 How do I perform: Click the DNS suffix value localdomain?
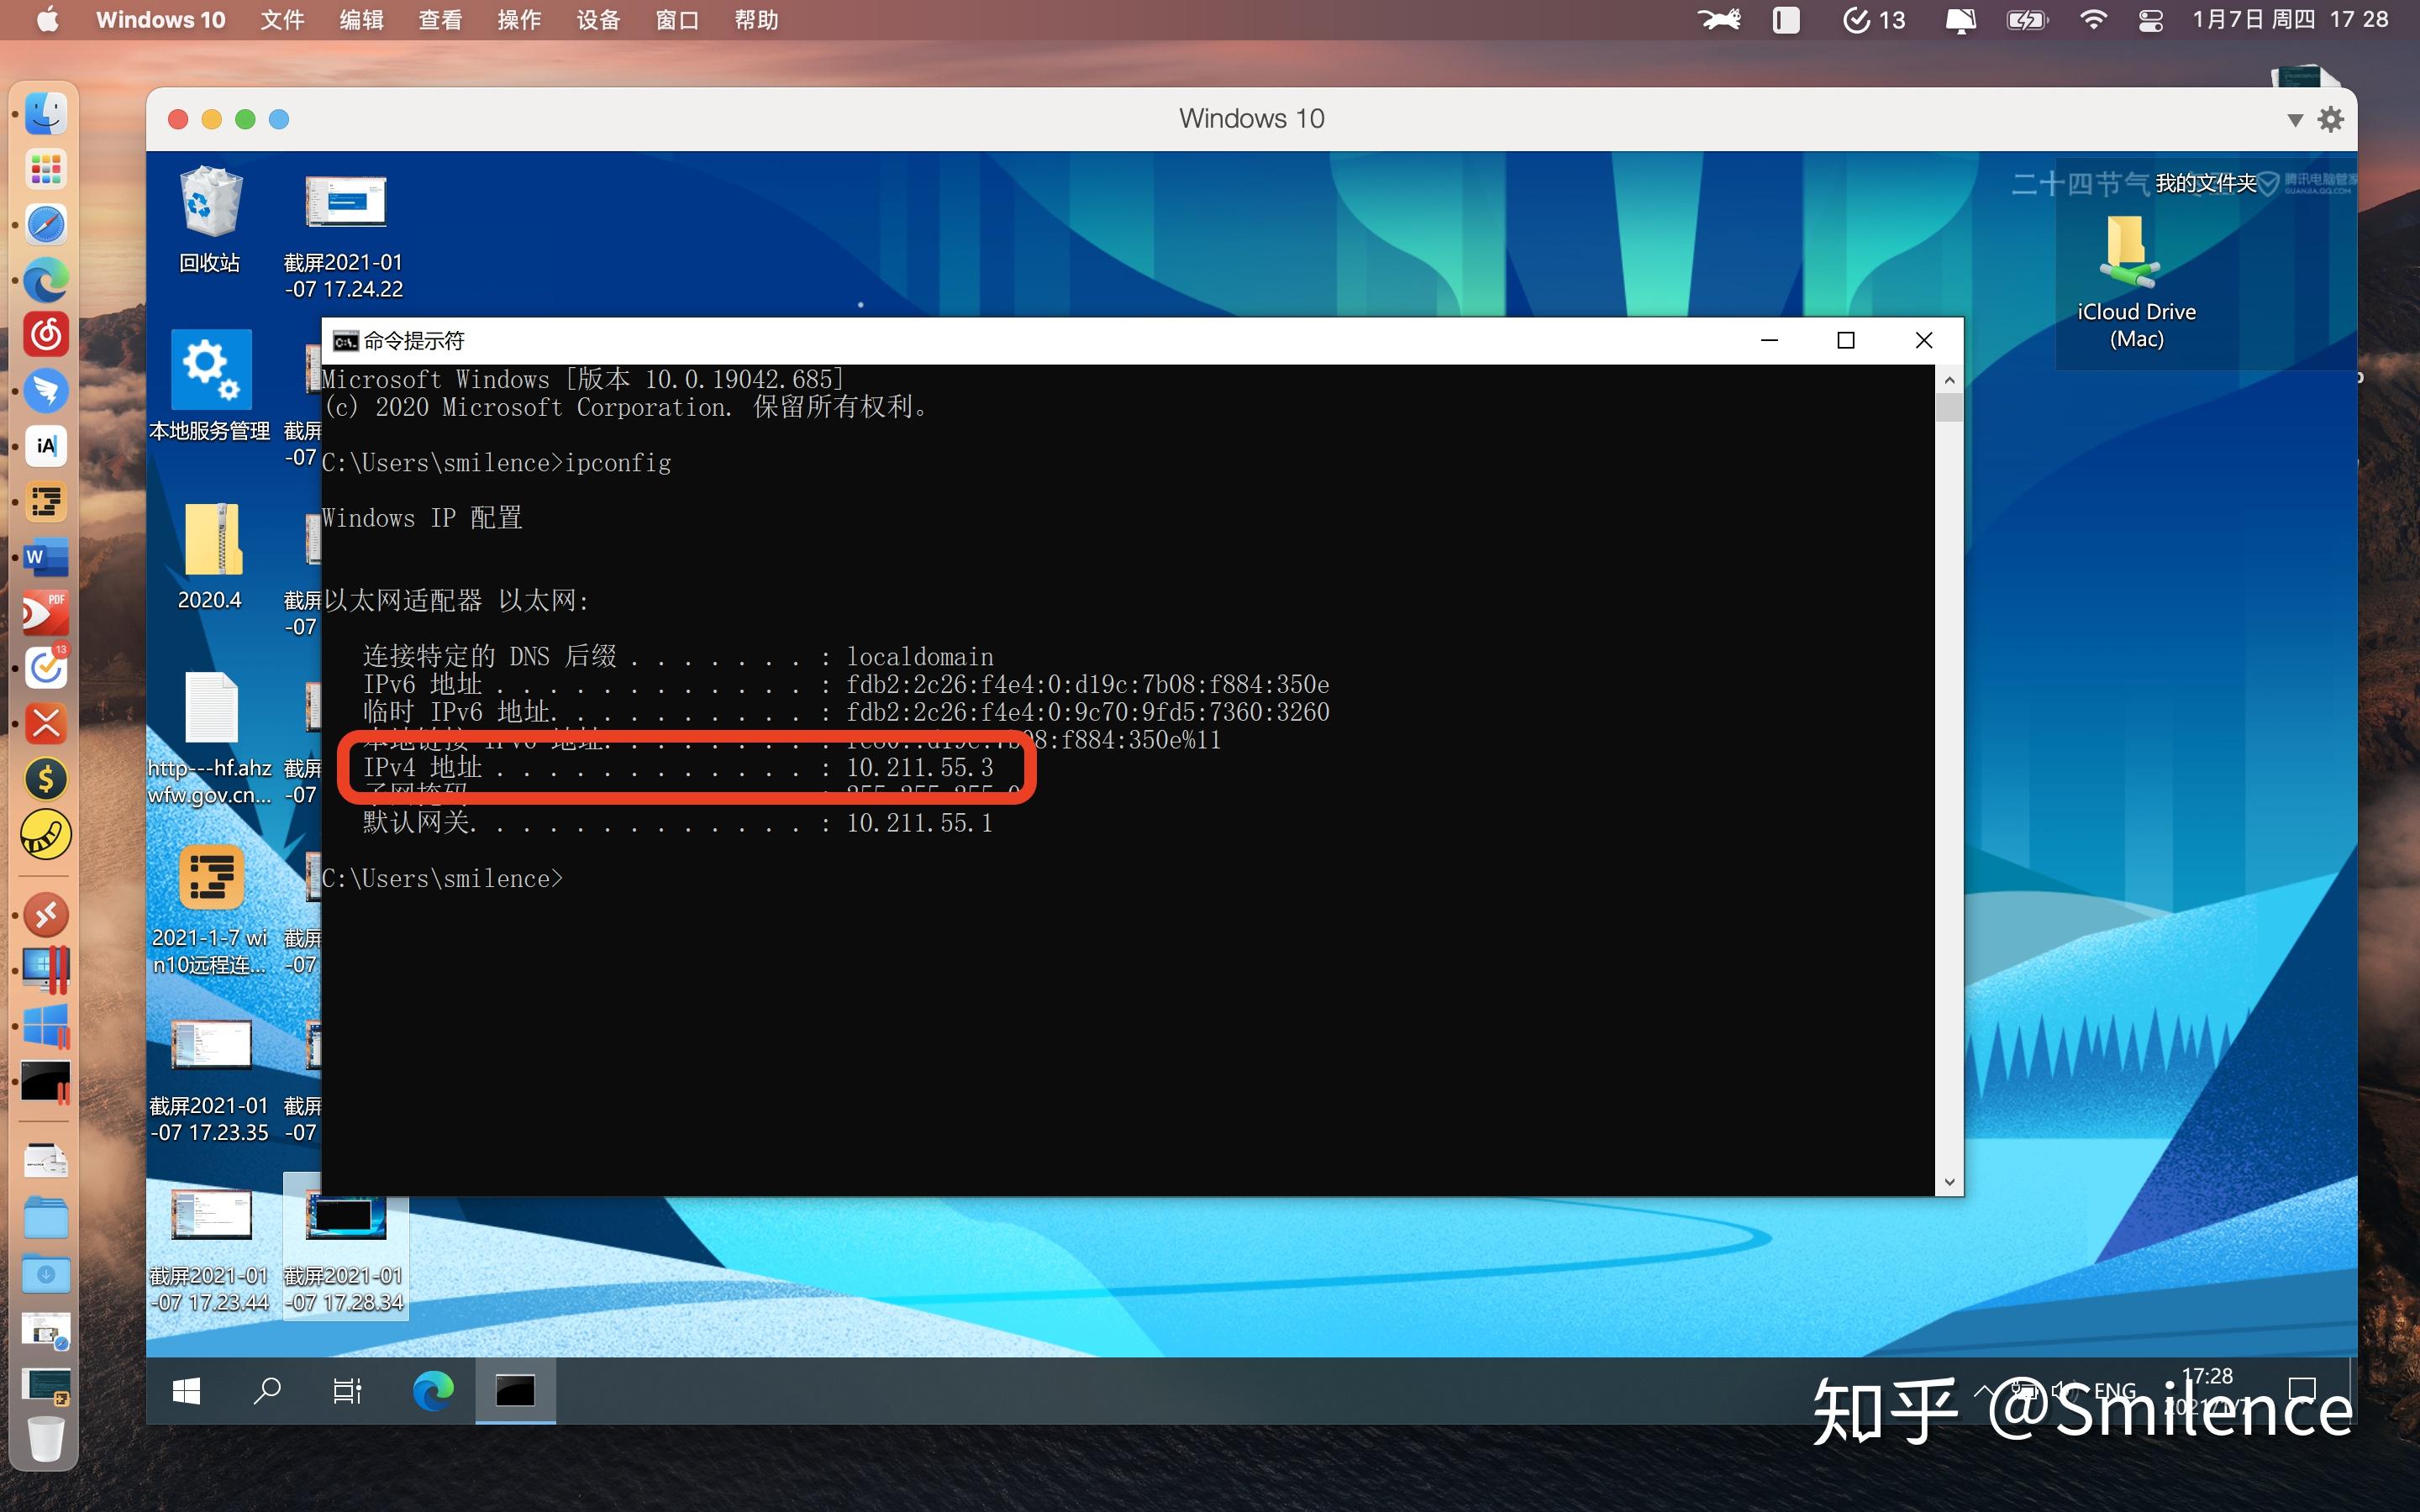click(920, 657)
